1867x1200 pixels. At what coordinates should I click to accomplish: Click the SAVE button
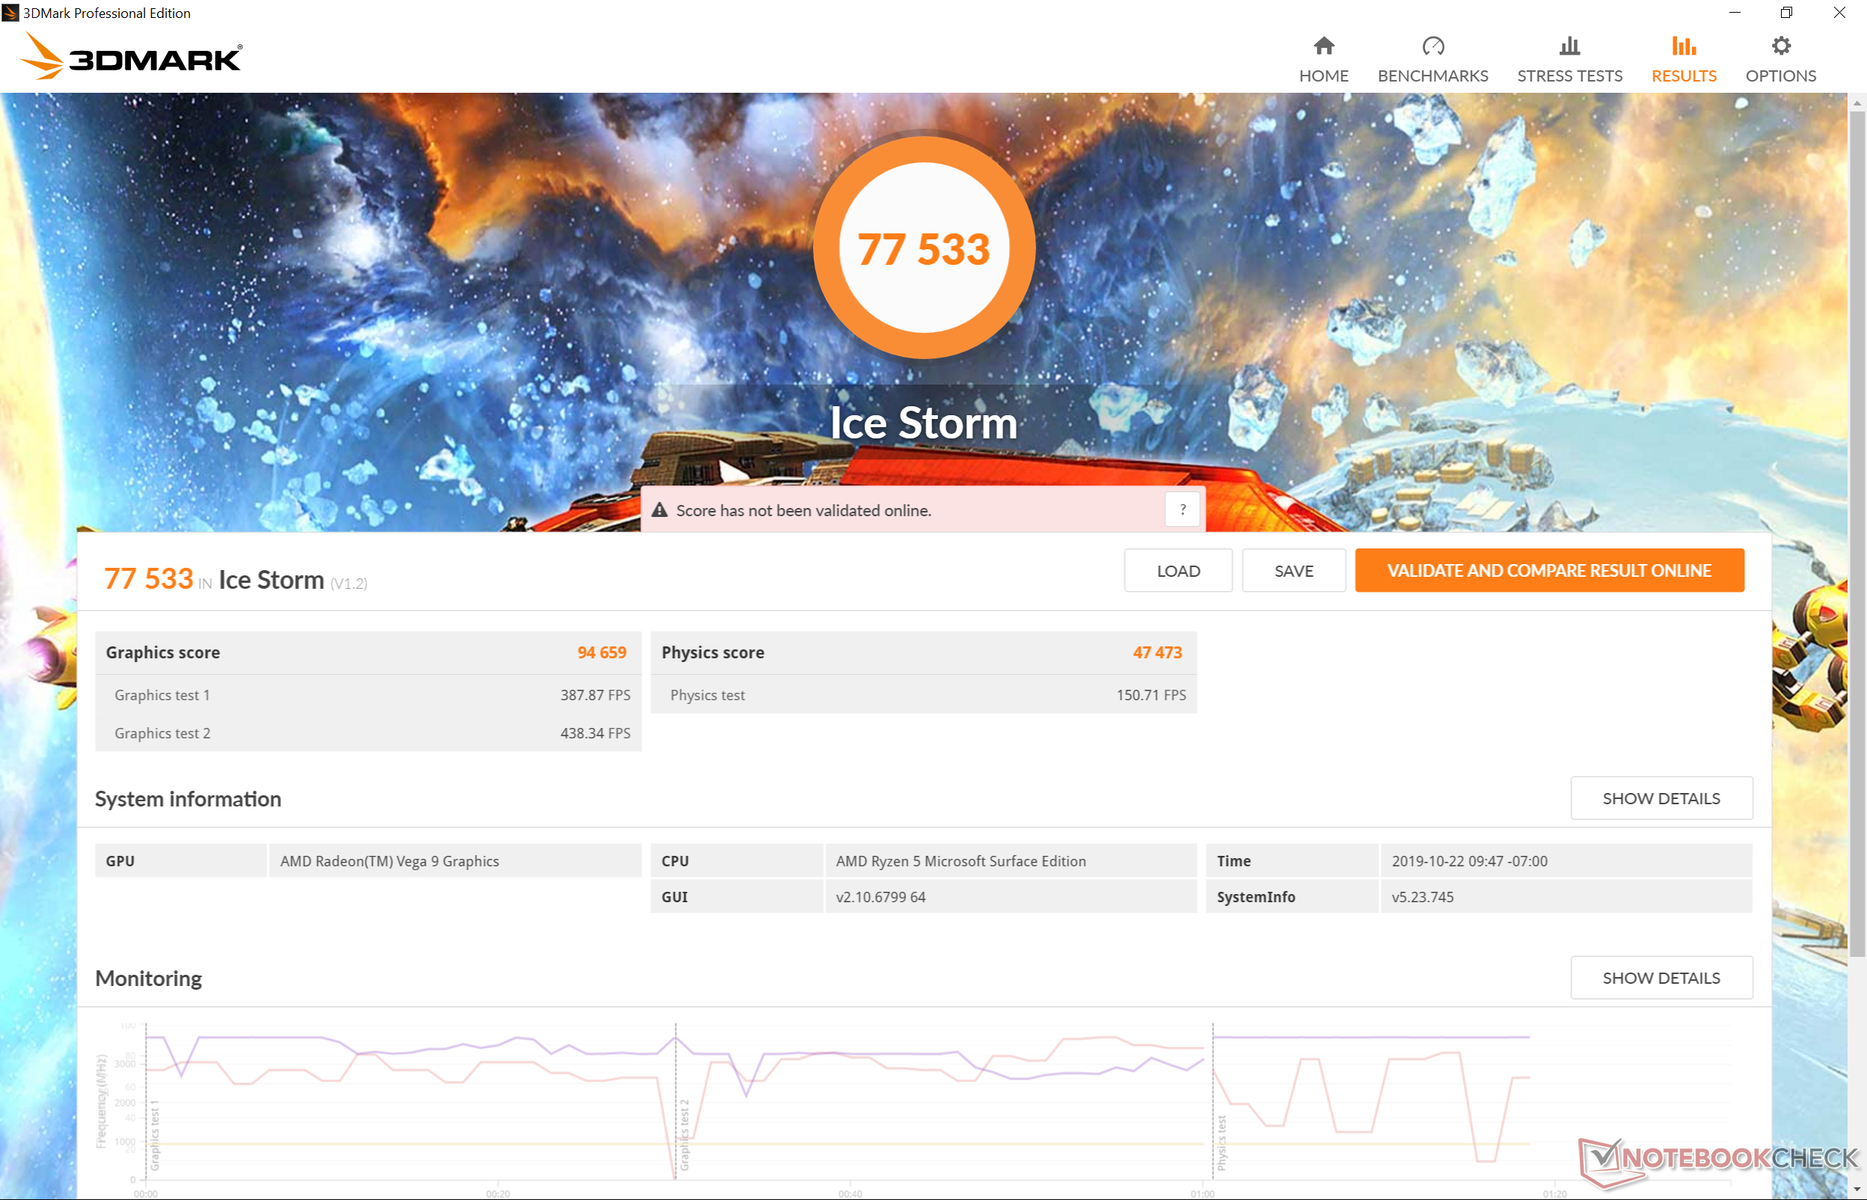[1294, 571]
